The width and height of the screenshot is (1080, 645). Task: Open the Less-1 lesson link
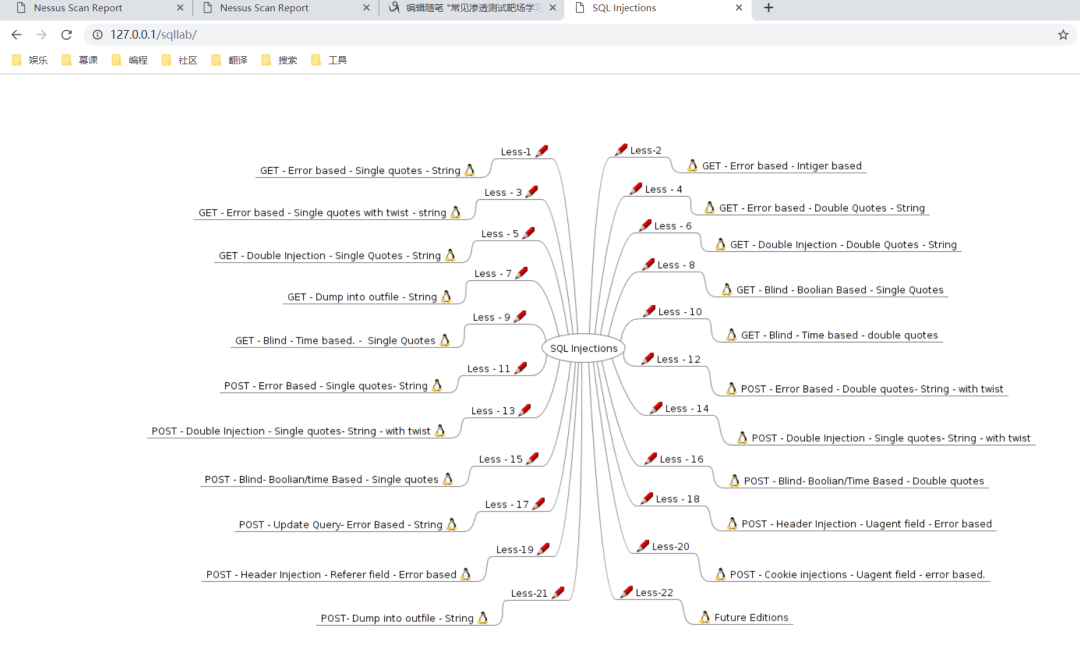coord(516,152)
